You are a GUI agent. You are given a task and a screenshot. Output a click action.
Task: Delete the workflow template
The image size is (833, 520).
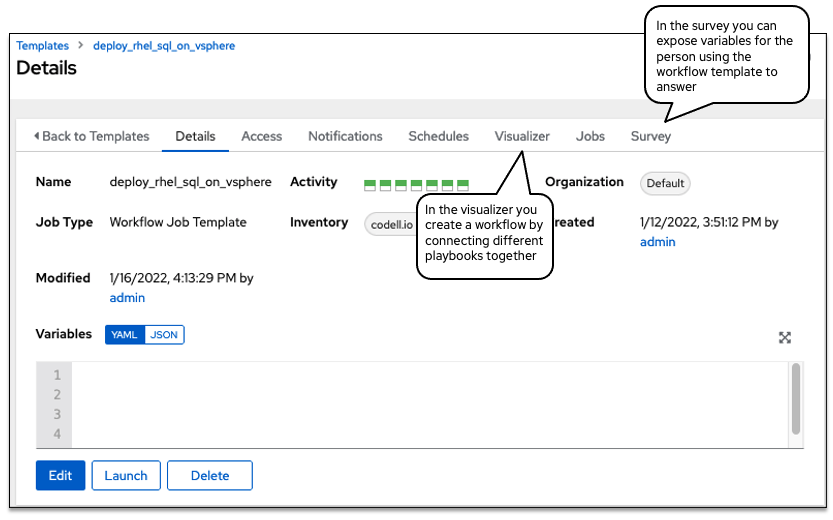(210, 476)
